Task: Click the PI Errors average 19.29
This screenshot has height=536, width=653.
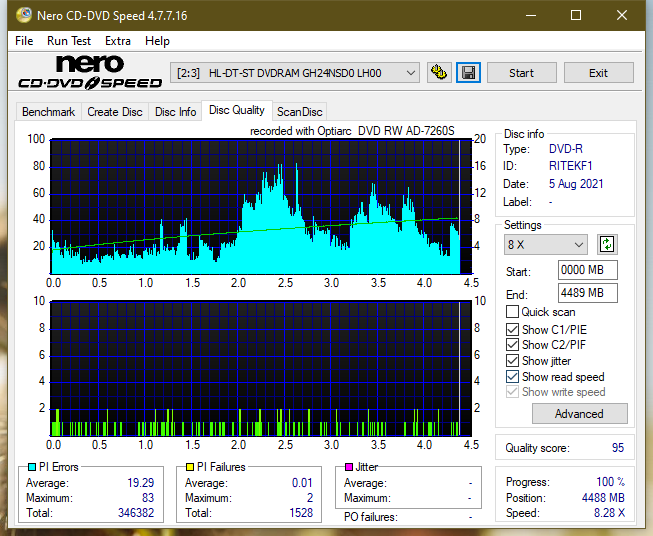Action: [140, 483]
